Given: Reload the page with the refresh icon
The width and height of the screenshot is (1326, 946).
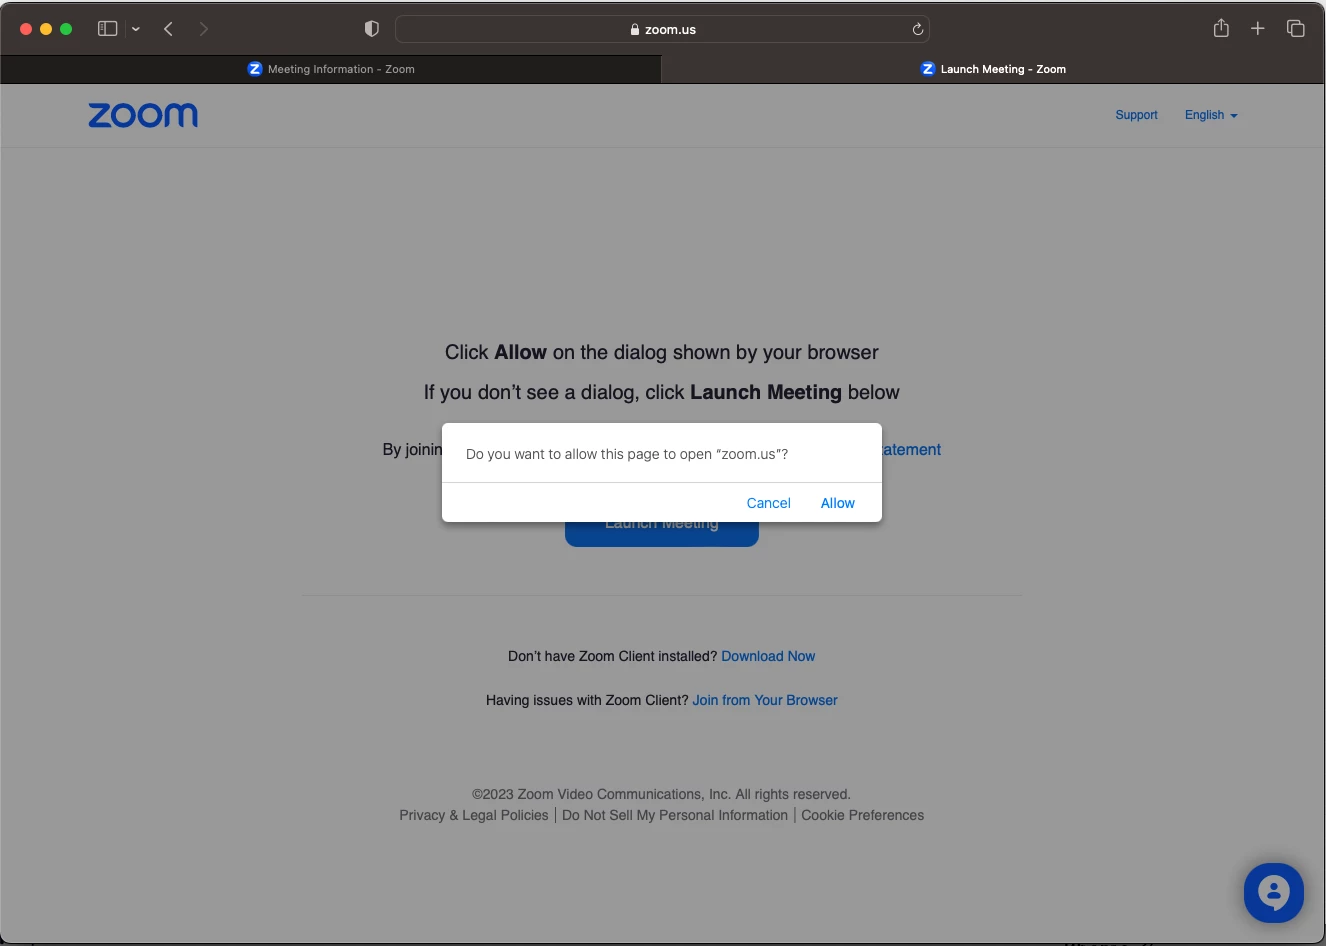Looking at the screenshot, I should 917,29.
